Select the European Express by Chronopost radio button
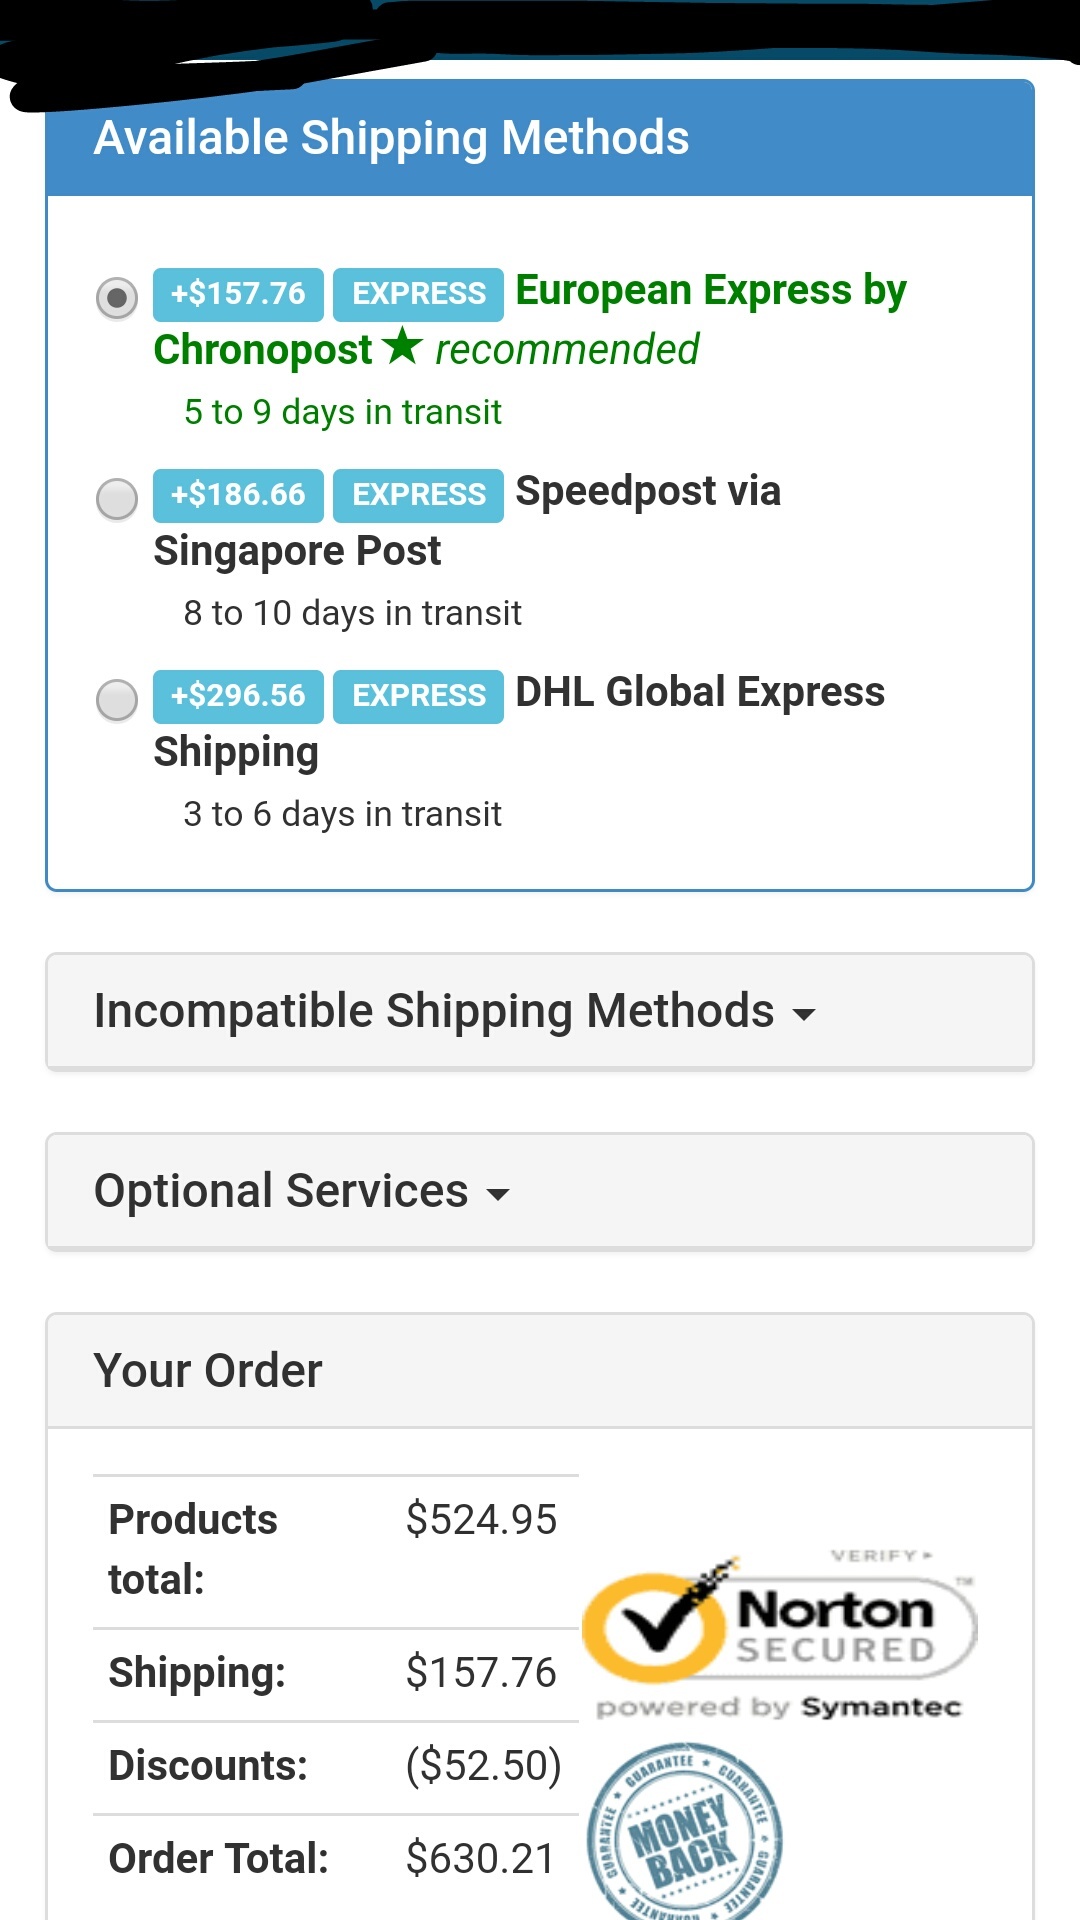The image size is (1080, 1920). pyautogui.click(x=117, y=297)
